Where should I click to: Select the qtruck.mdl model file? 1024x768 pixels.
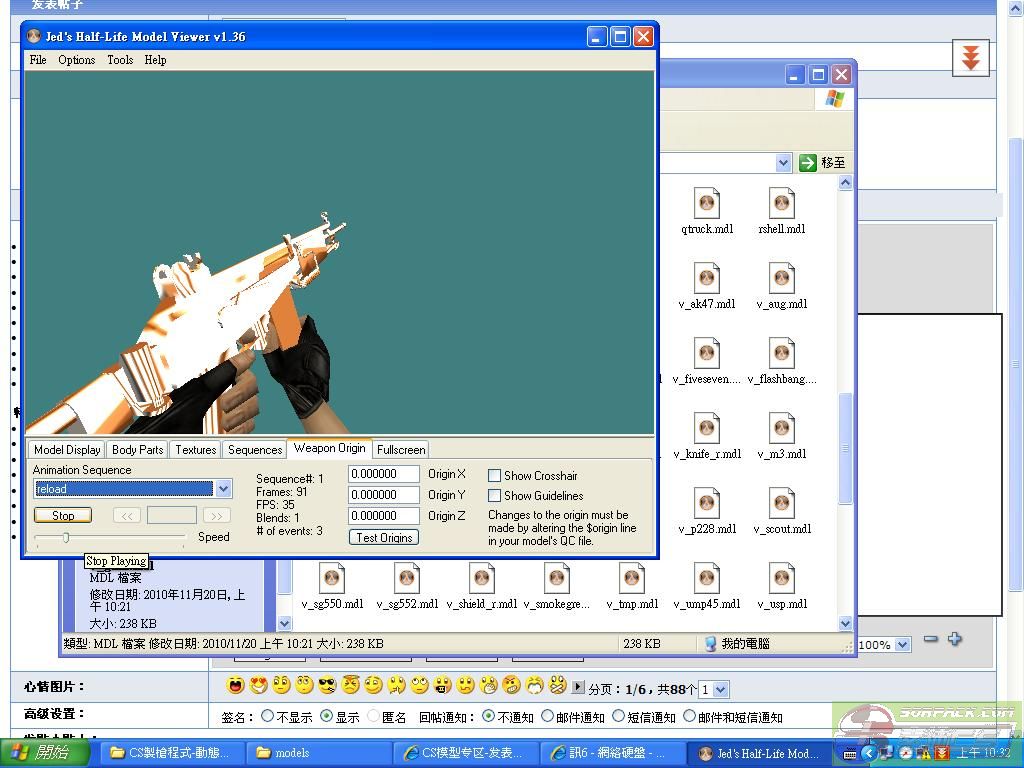(x=707, y=204)
